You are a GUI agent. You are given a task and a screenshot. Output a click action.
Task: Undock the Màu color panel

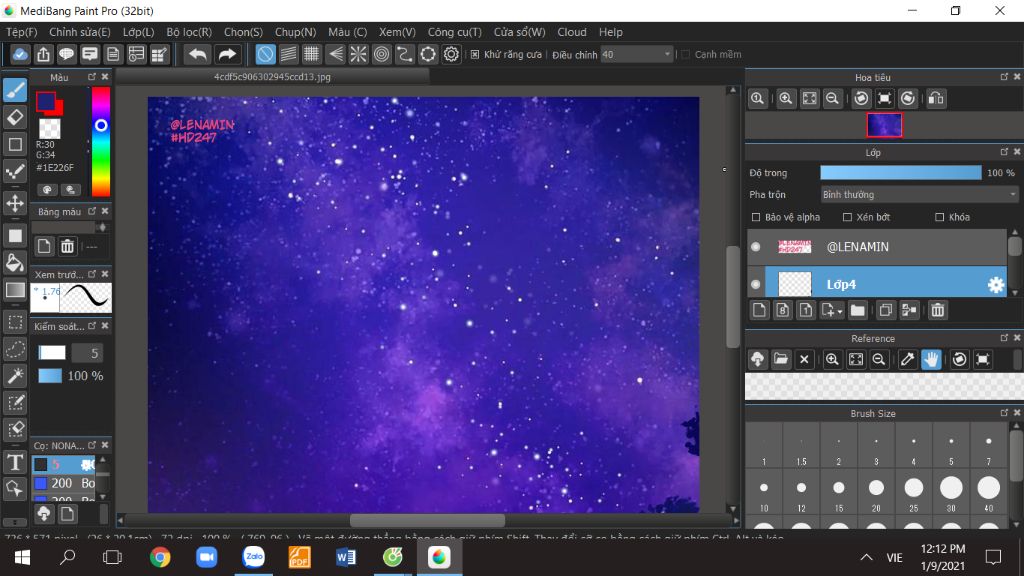point(92,77)
